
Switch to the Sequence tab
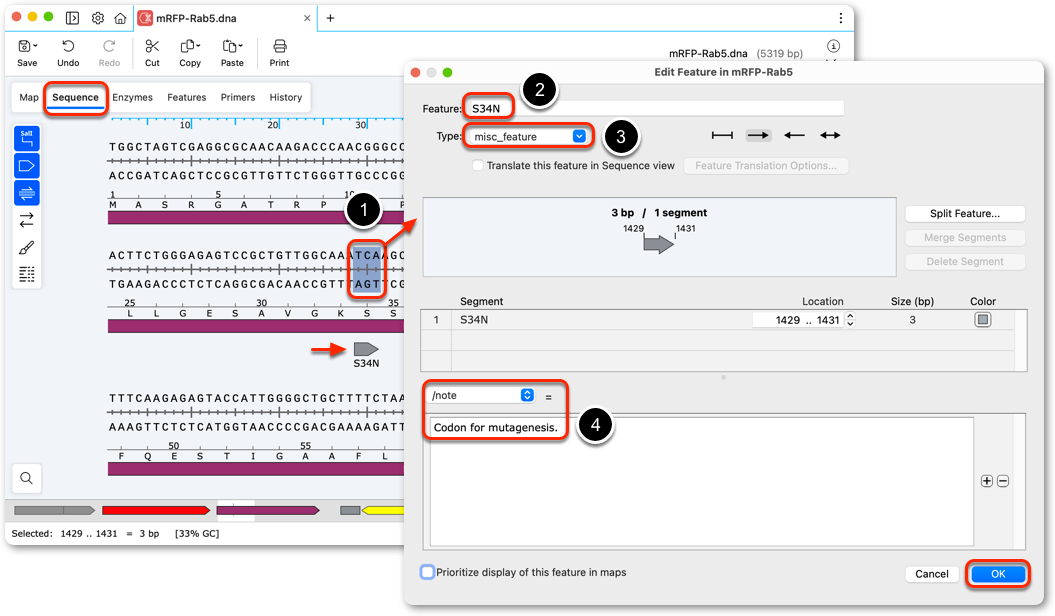[x=75, y=98]
